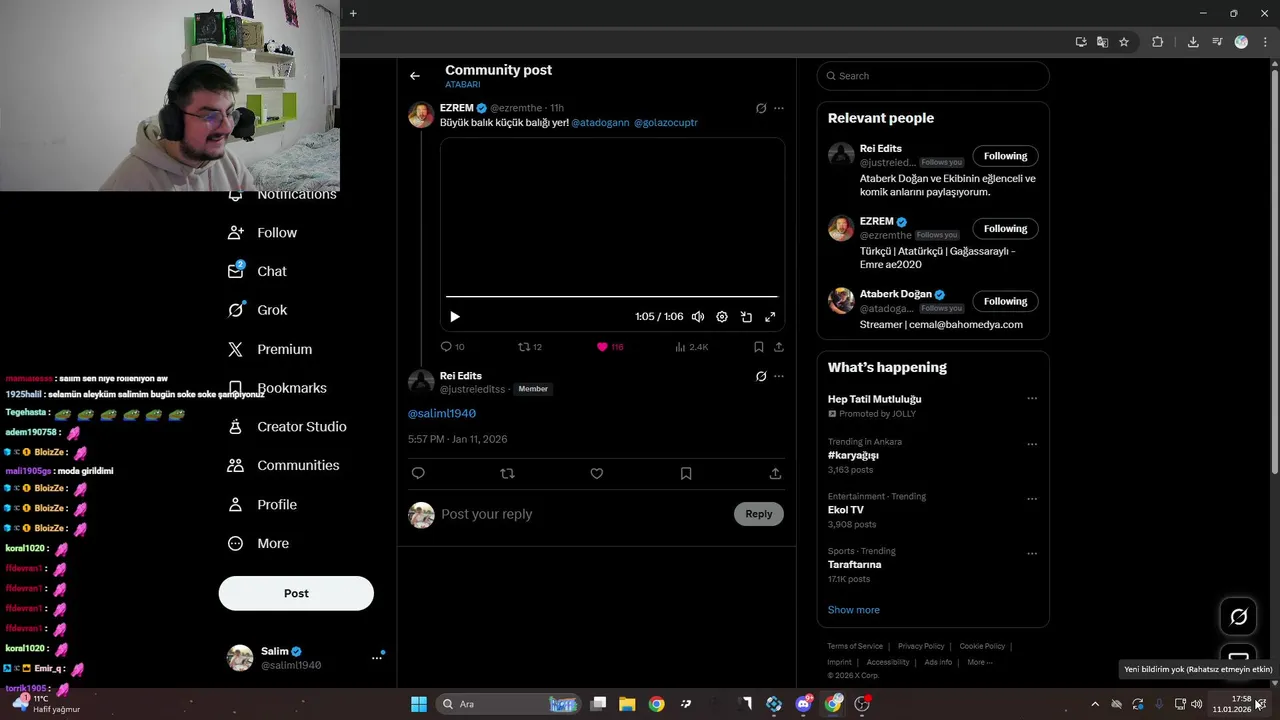Repost EZREM's post with 12 reposts
Screen dimensions: 1280x720
tap(529, 347)
